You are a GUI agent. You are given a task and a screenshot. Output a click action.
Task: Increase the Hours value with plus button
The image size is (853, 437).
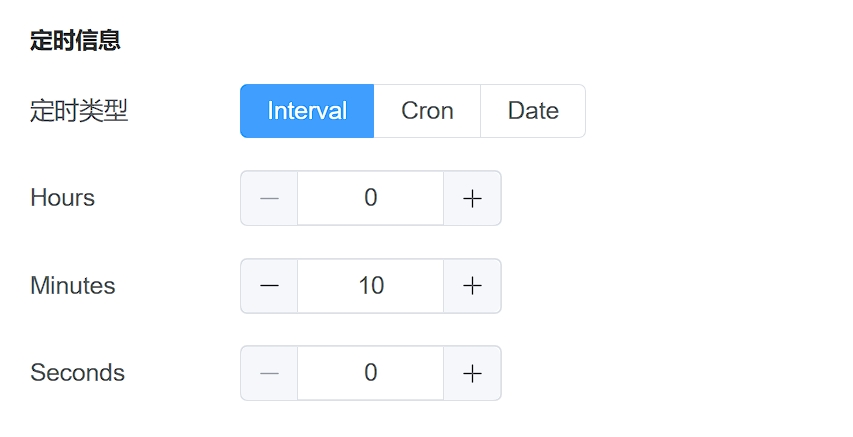pyautogui.click(x=472, y=198)
